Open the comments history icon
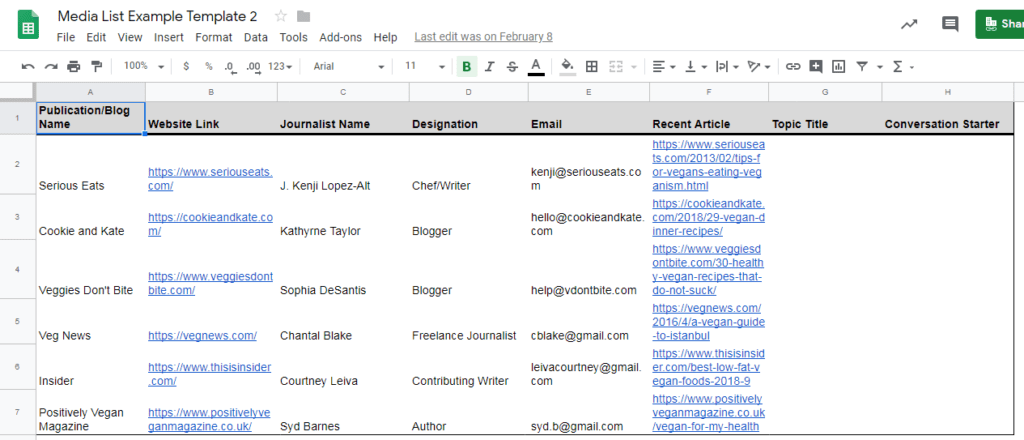This screenshot has width=1024, height=440. coord(950,24)
